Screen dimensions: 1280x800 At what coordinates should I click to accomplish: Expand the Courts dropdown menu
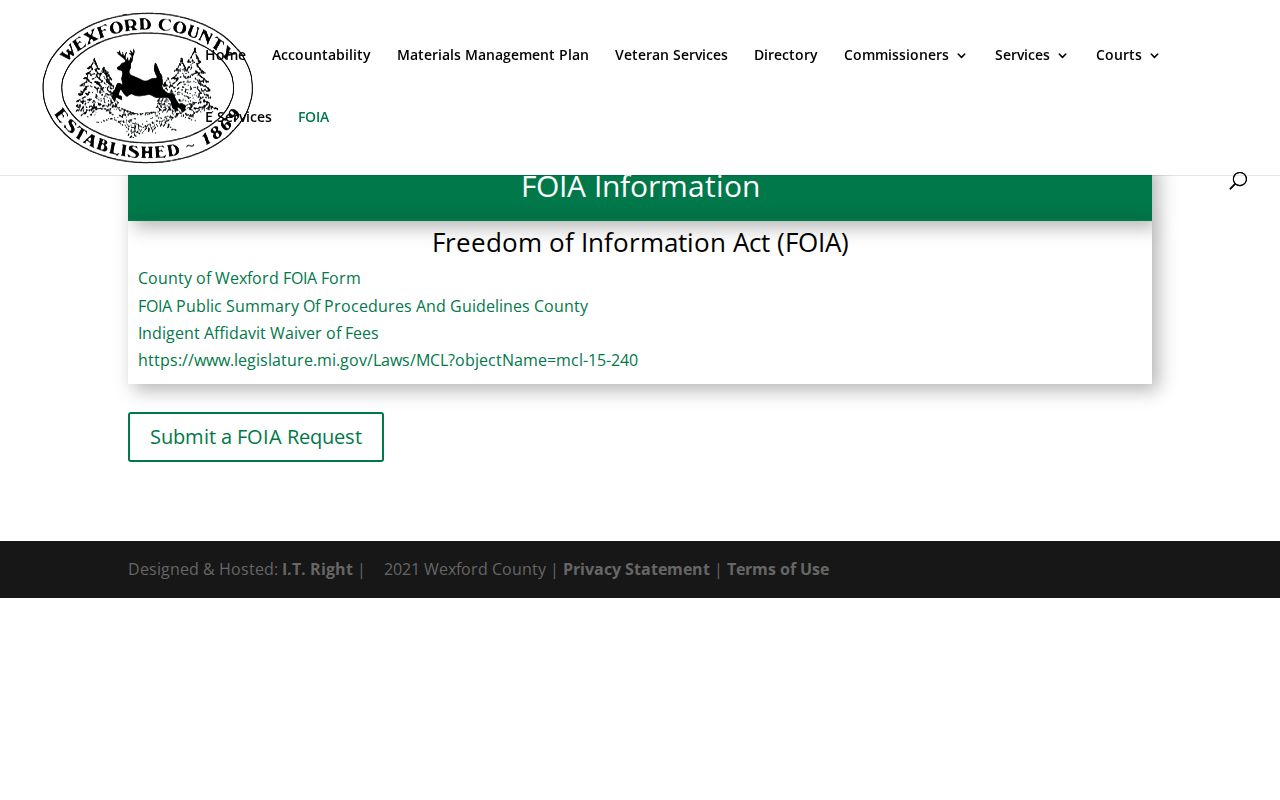(x=1128, y=55)
